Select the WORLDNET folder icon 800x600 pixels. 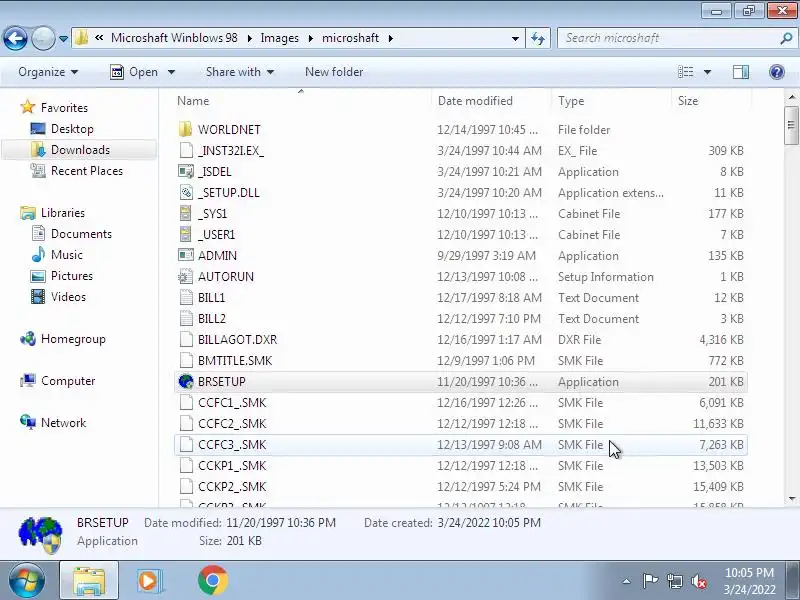point(186,130)
